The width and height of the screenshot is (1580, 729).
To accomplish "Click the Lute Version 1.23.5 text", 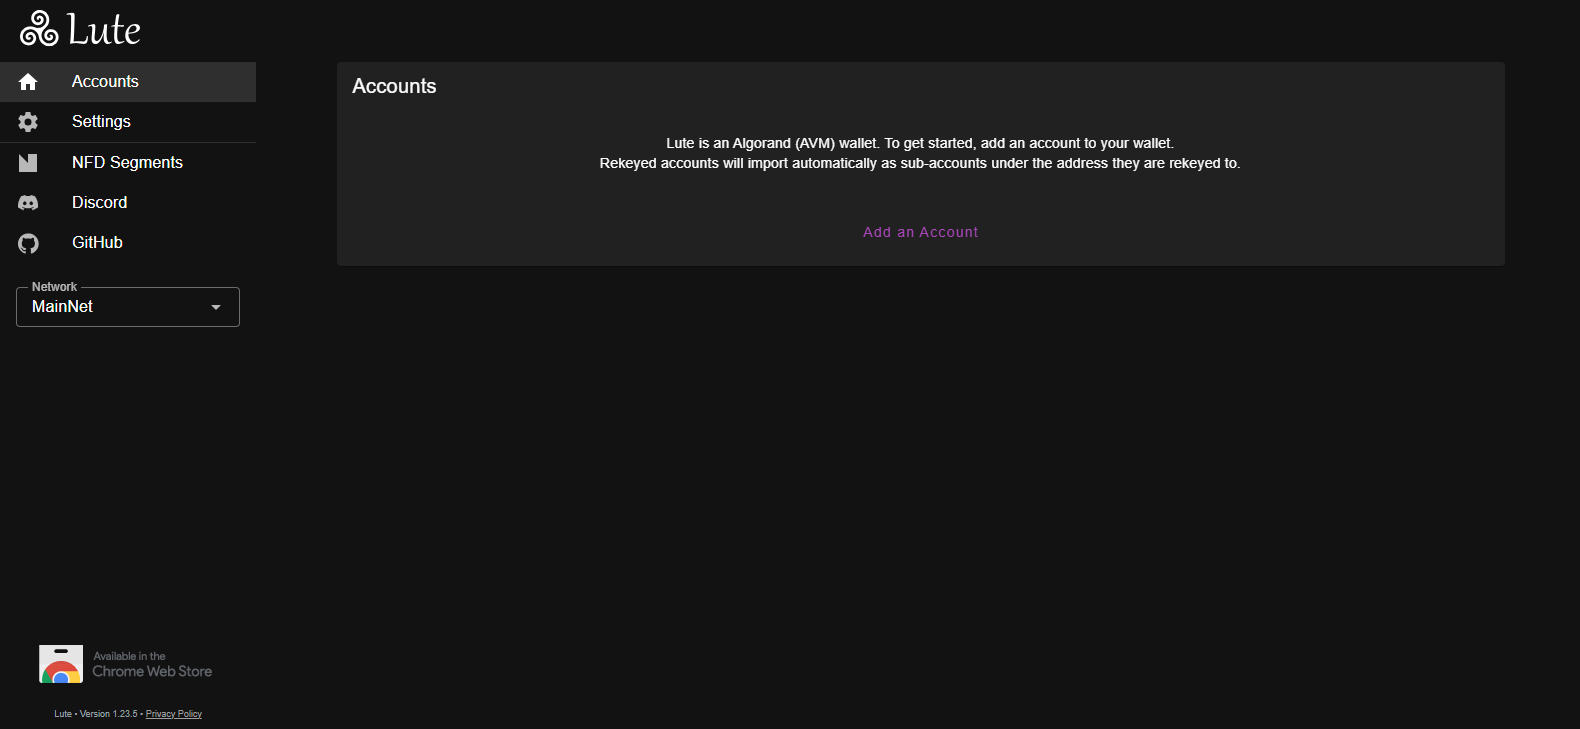I will tap(96, 714).
